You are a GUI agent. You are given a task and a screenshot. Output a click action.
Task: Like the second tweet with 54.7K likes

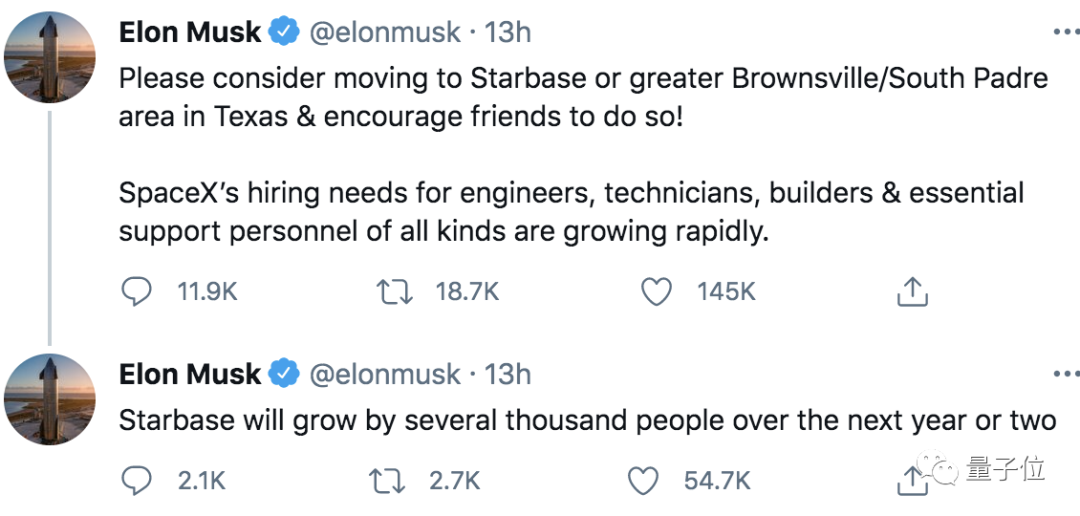[643, 482]
